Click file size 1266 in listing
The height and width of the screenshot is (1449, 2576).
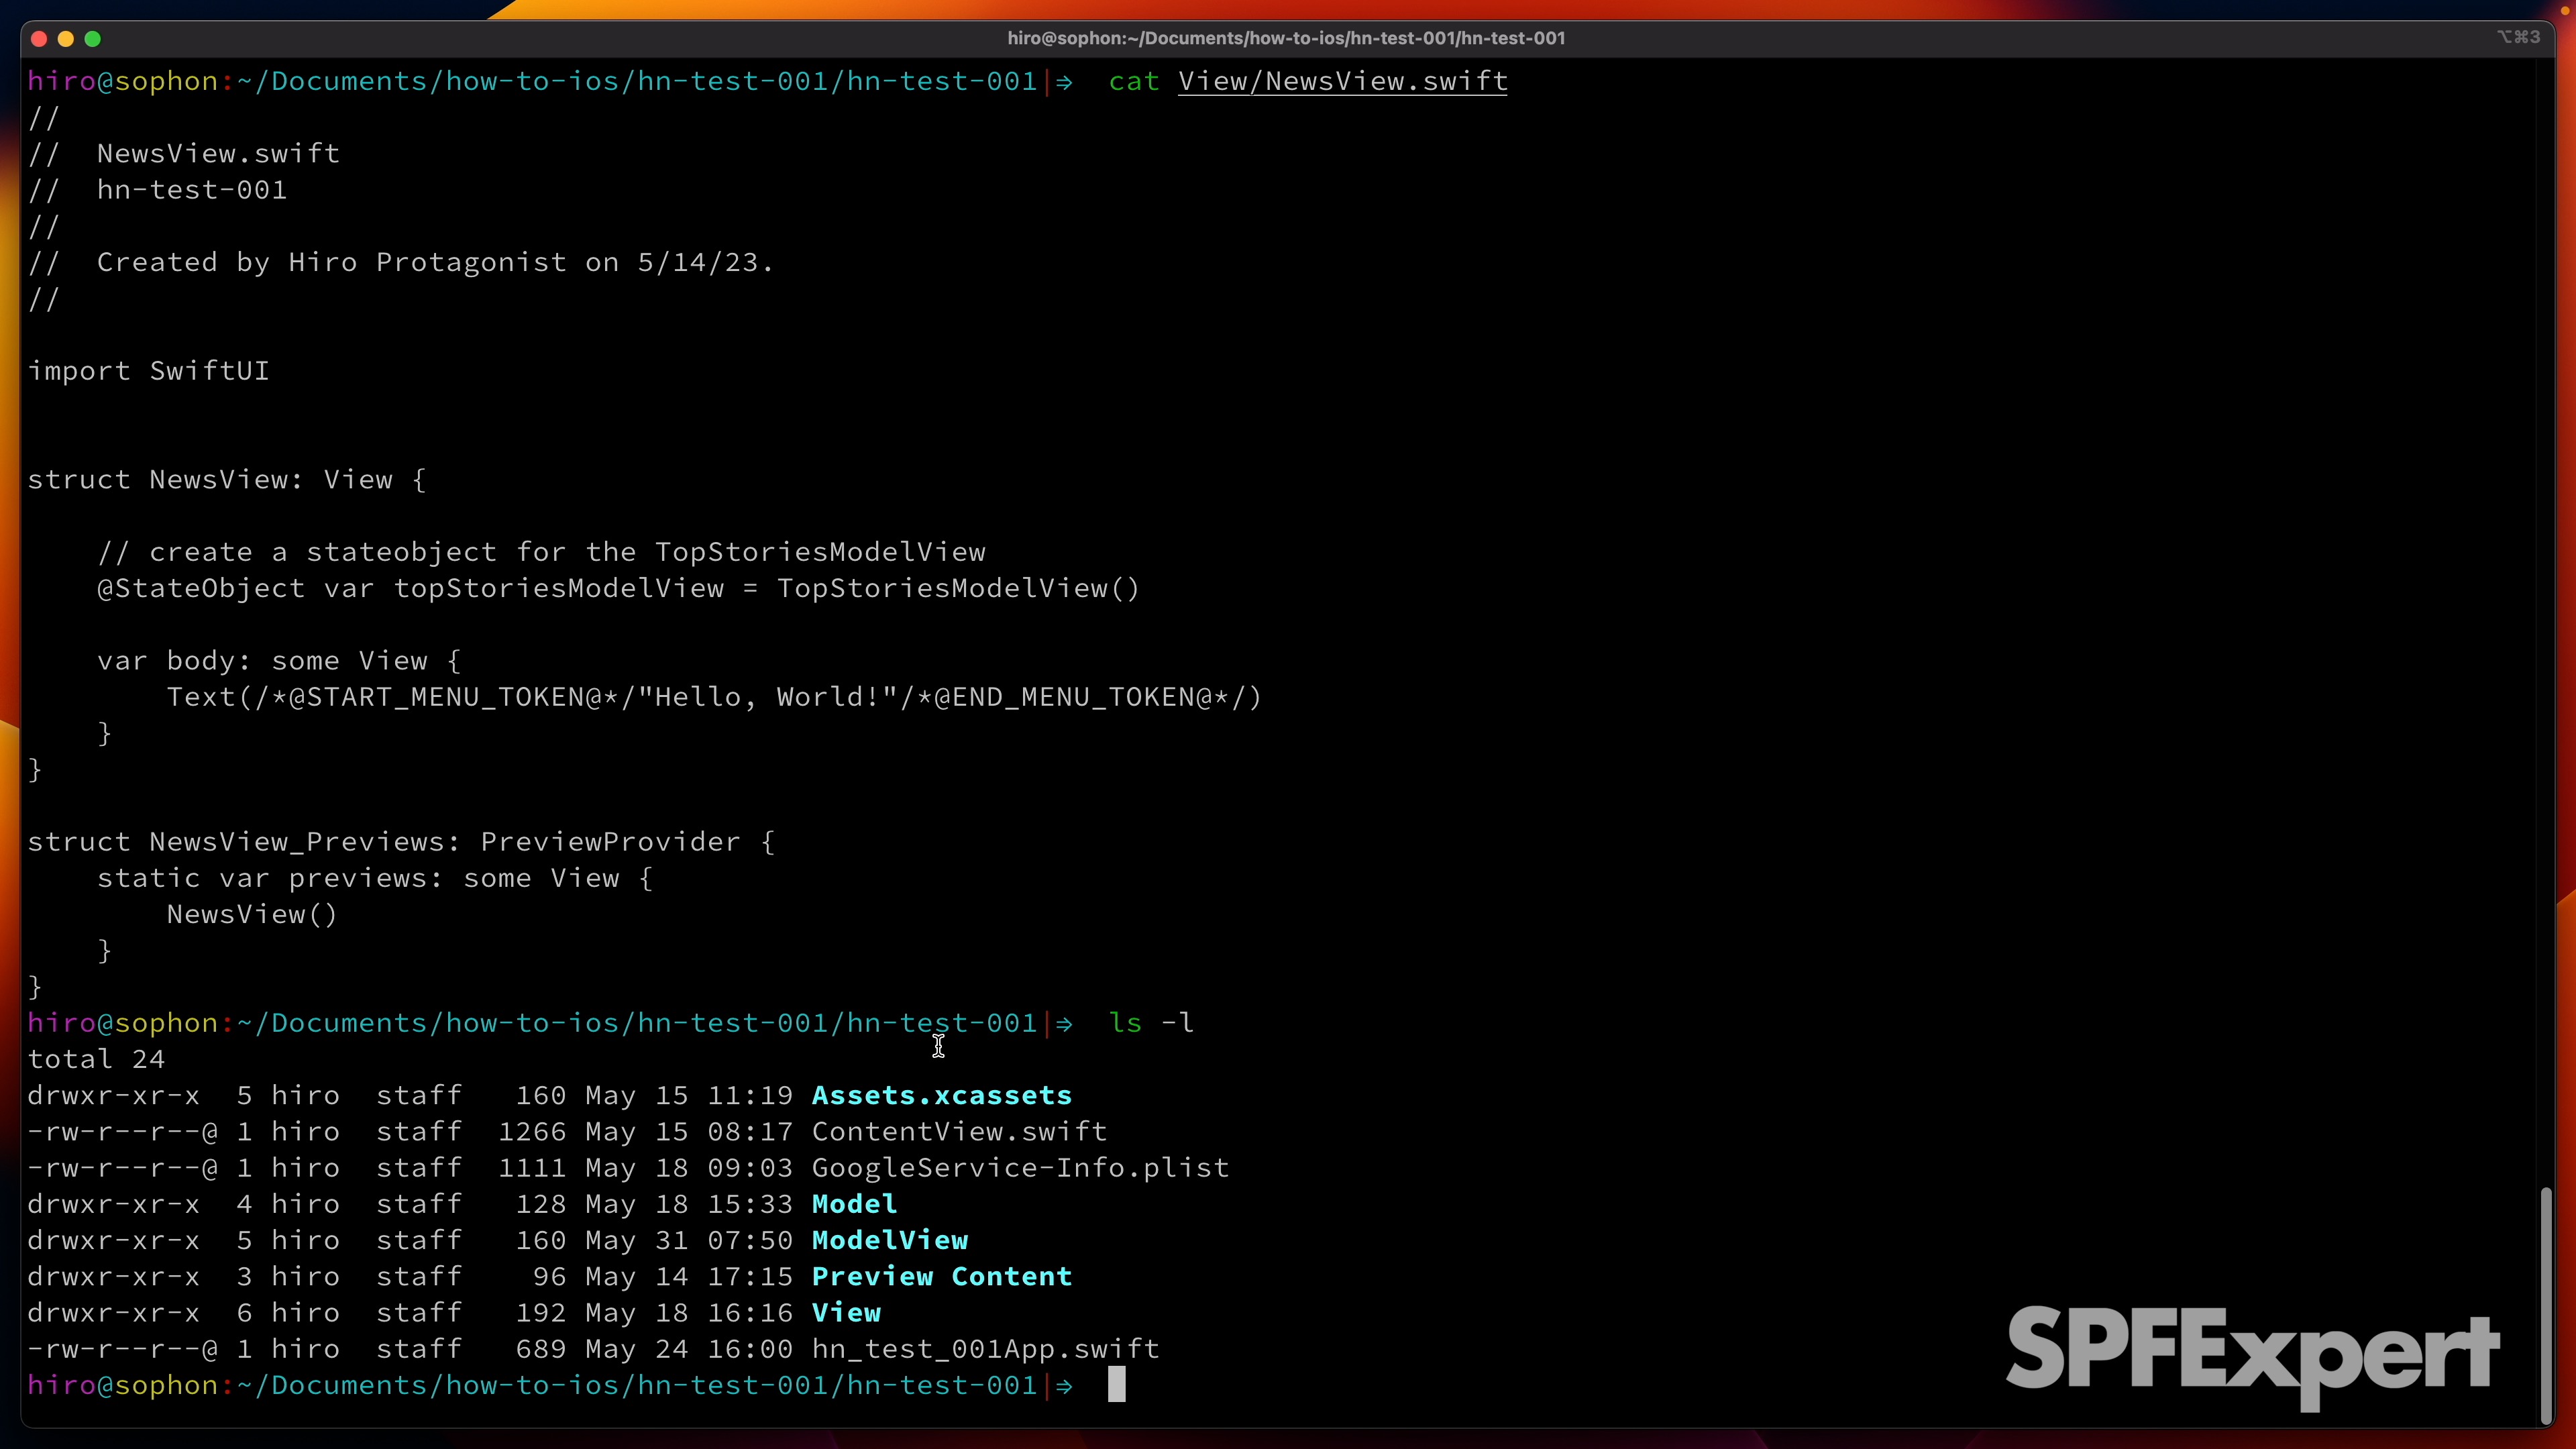532,1131
